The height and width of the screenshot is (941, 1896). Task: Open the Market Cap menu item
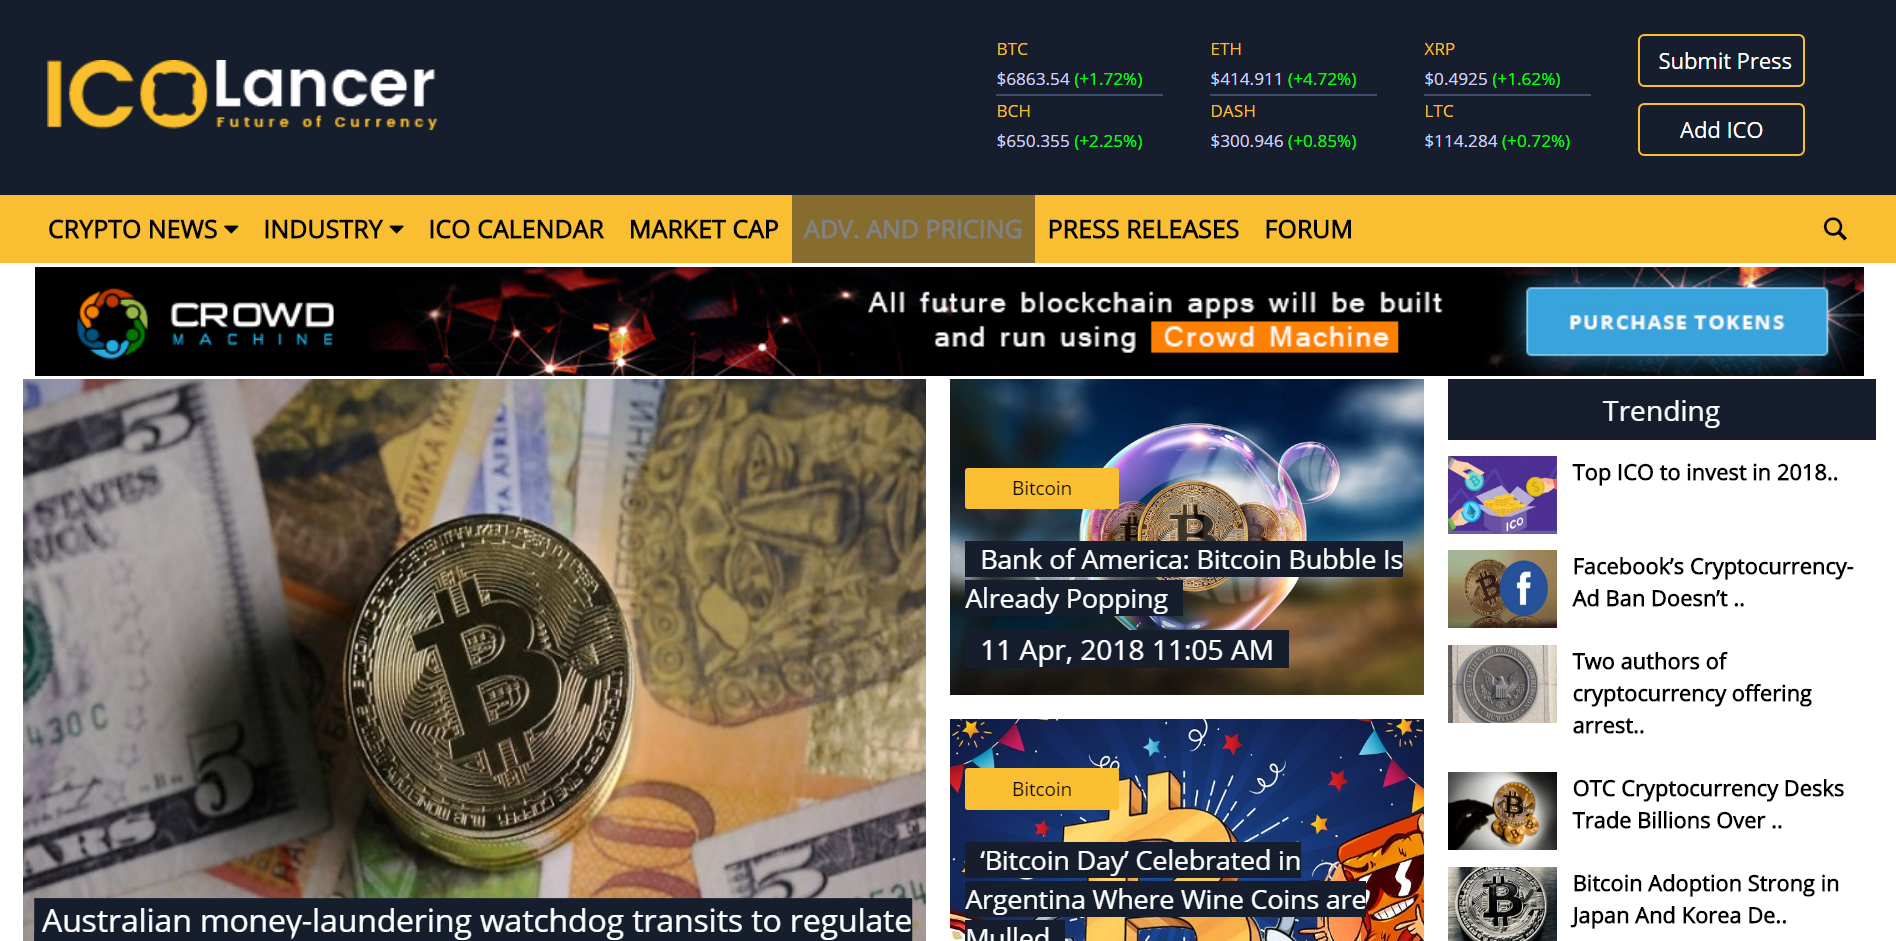coord(704,230)
